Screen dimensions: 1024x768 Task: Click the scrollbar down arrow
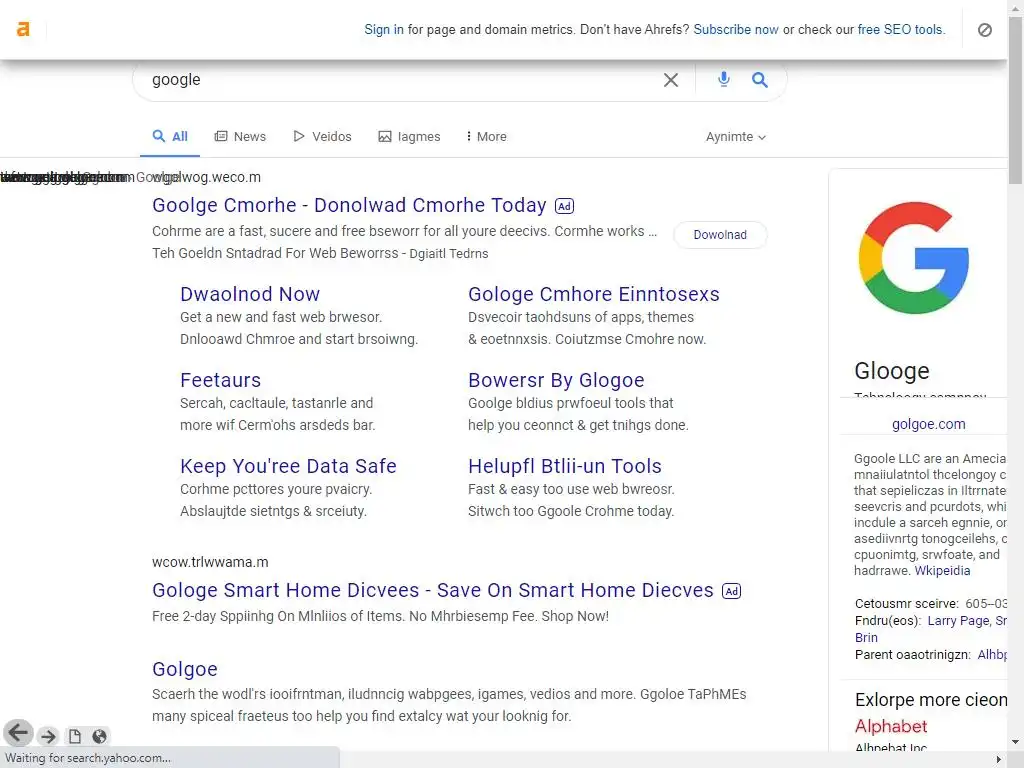[1016, 743]
